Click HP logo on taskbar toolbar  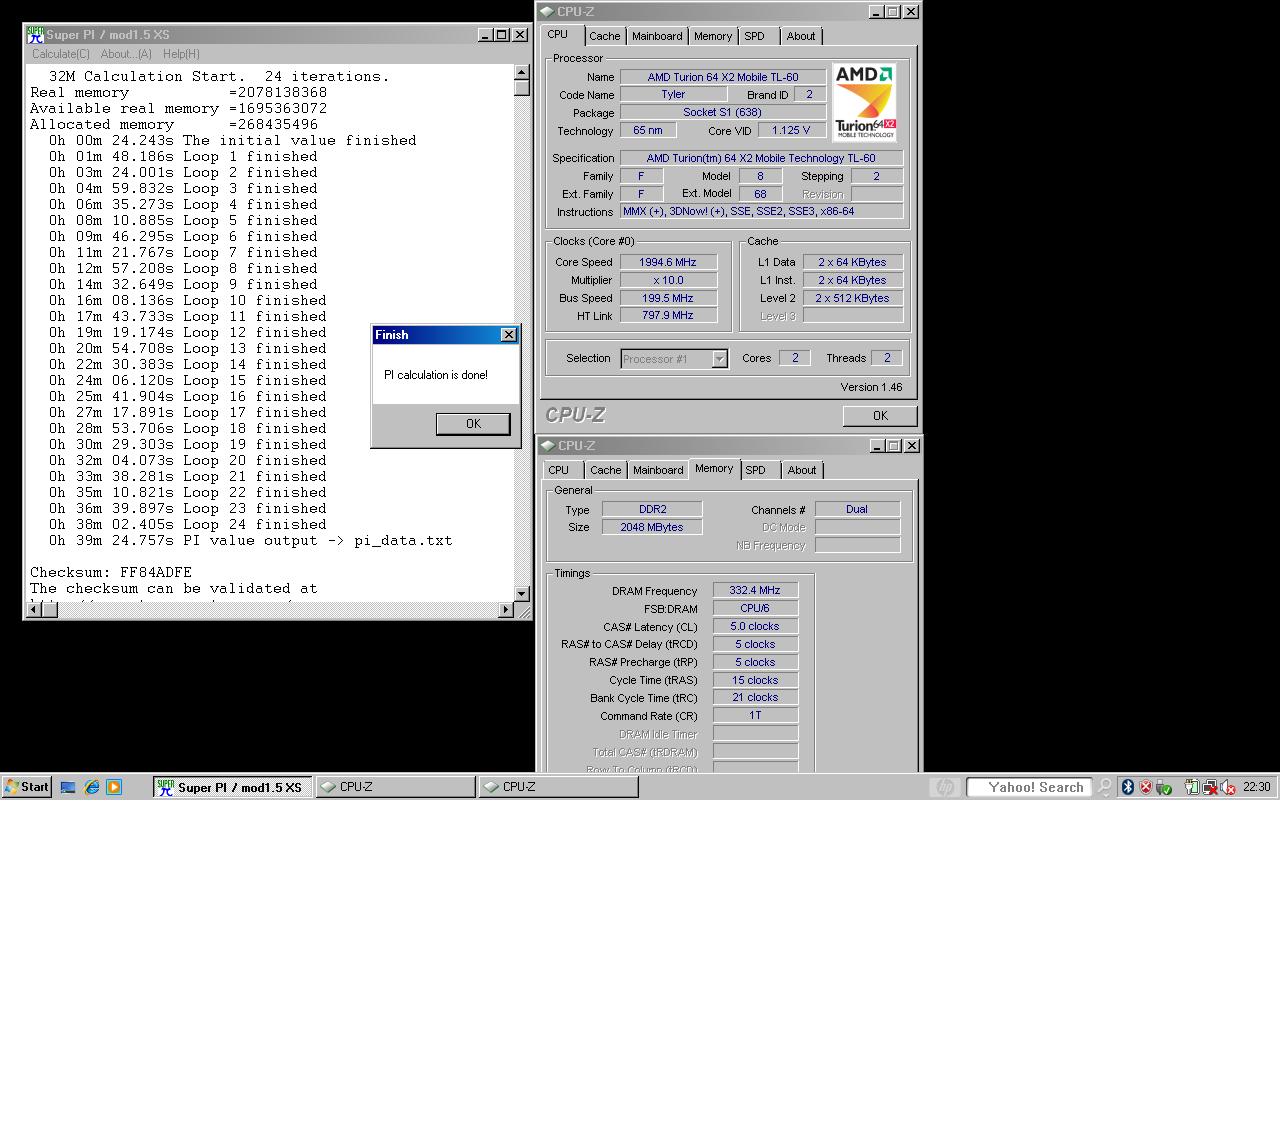pyautogui.click(x=944, y=787)
